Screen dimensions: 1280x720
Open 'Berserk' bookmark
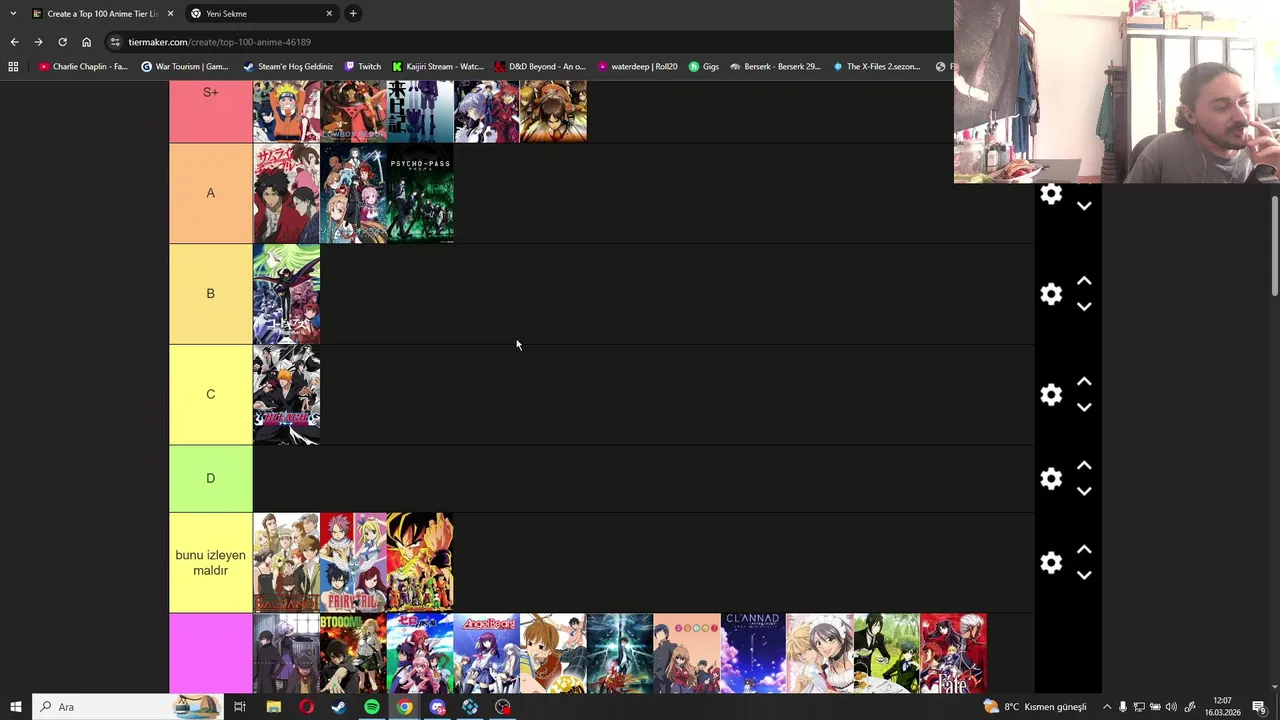point(775,67)
